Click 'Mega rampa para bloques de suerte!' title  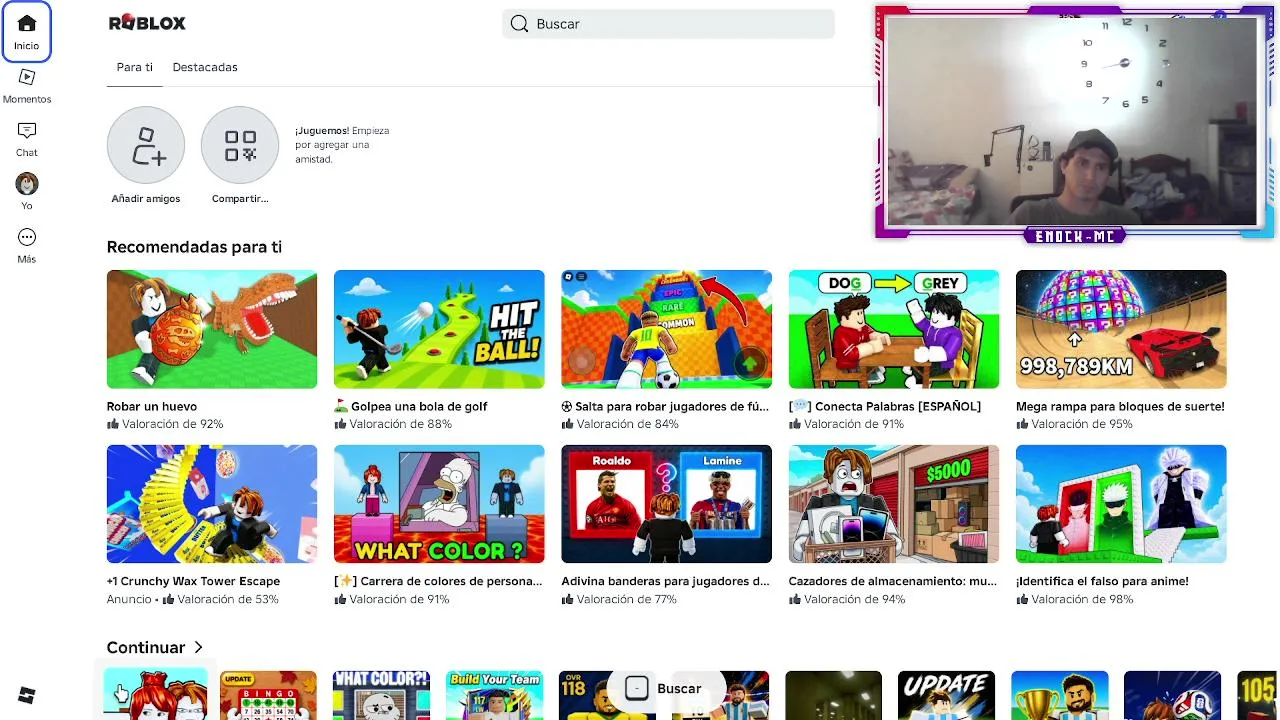click(x=1120, y=406)
